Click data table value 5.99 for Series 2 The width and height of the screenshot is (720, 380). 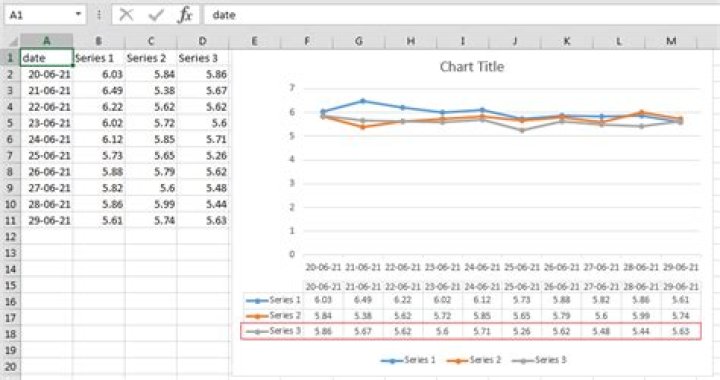click(641, 316)
